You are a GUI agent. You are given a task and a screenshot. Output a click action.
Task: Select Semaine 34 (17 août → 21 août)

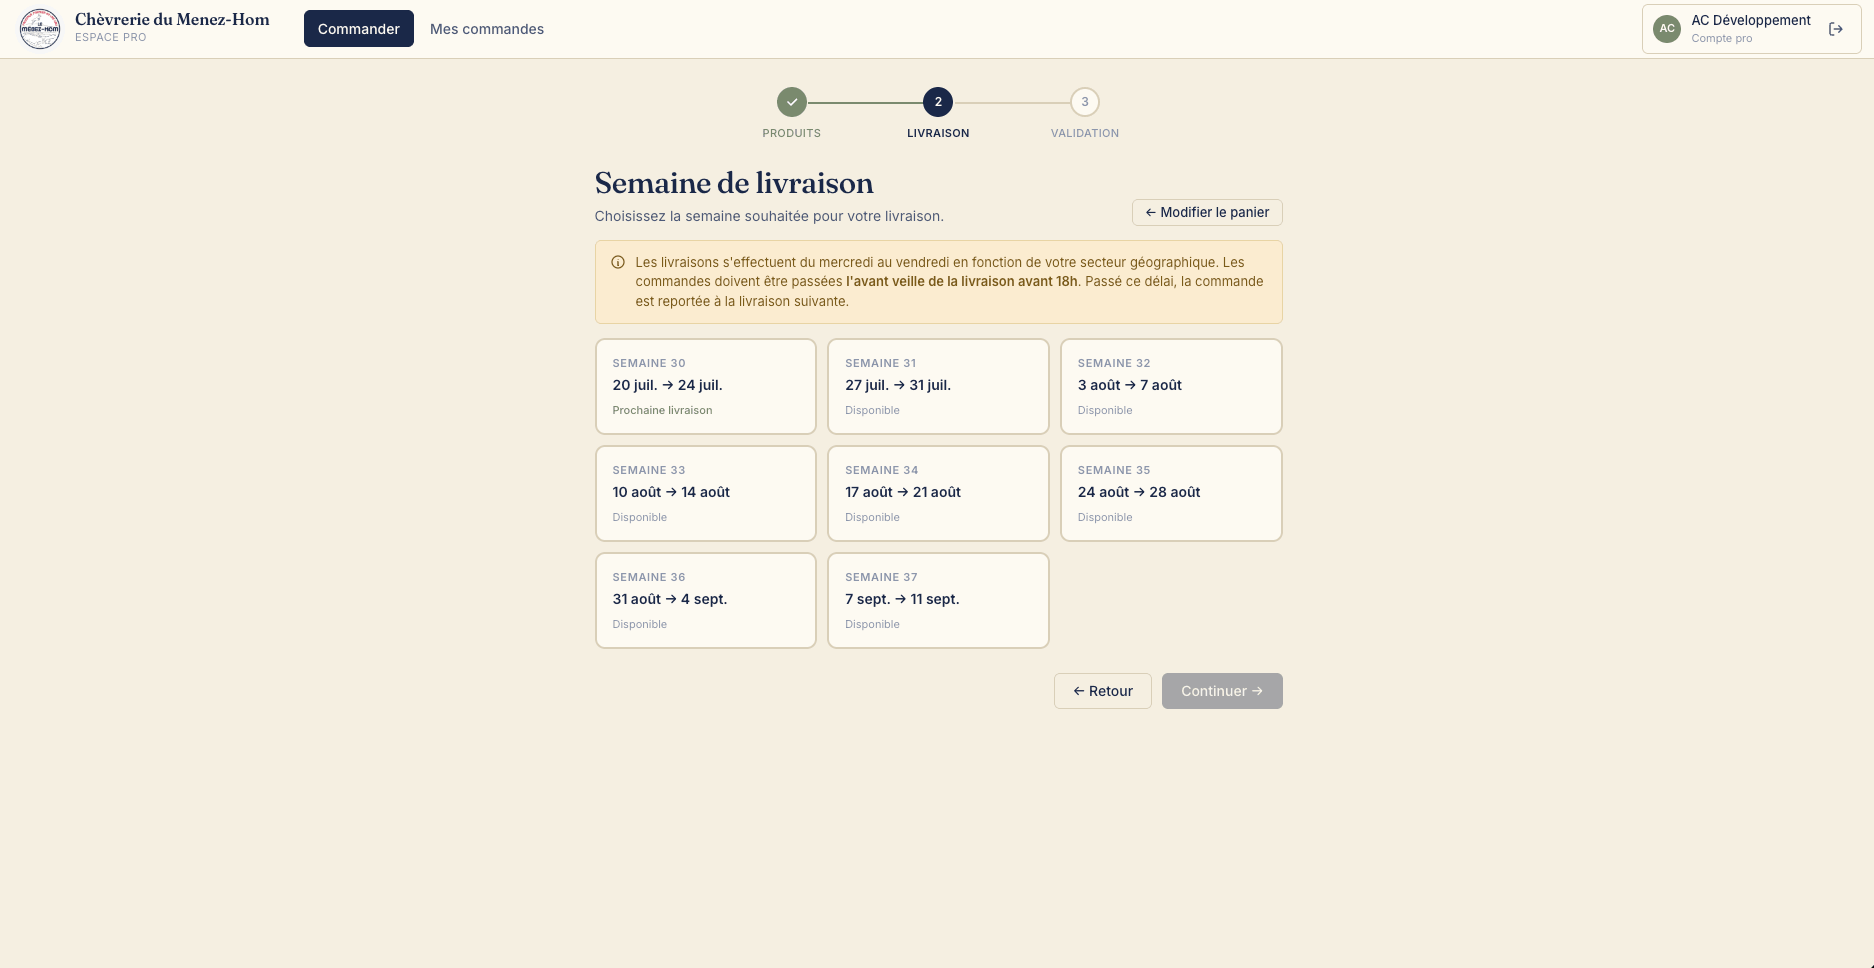(938, 494)
